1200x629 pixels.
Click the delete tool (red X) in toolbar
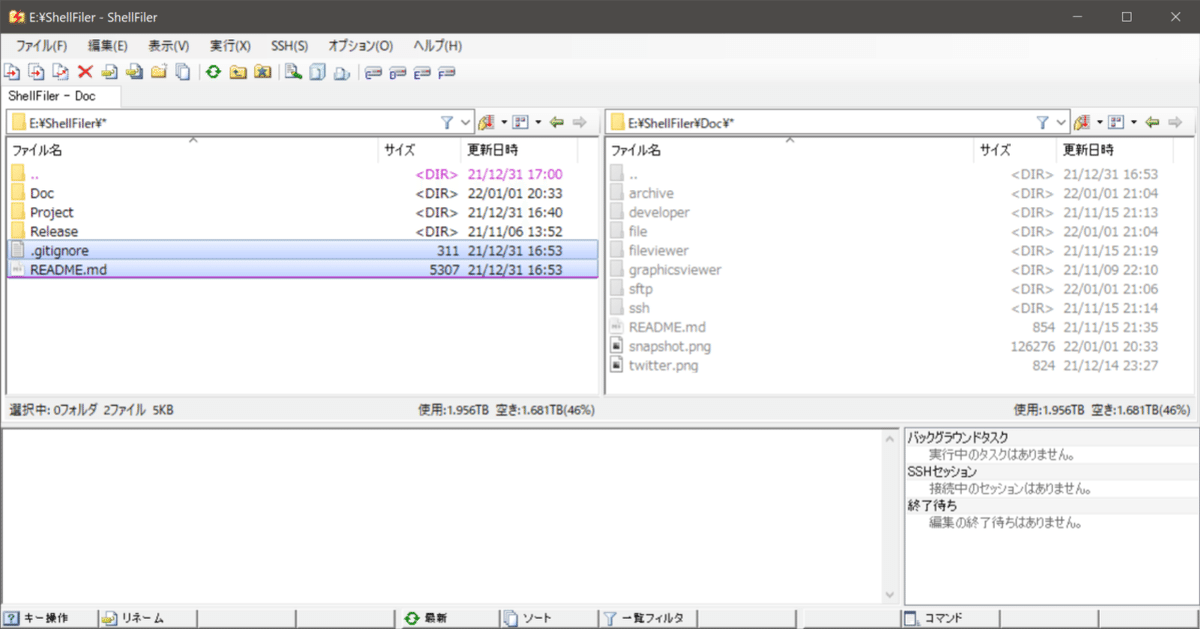pos(85,71)
